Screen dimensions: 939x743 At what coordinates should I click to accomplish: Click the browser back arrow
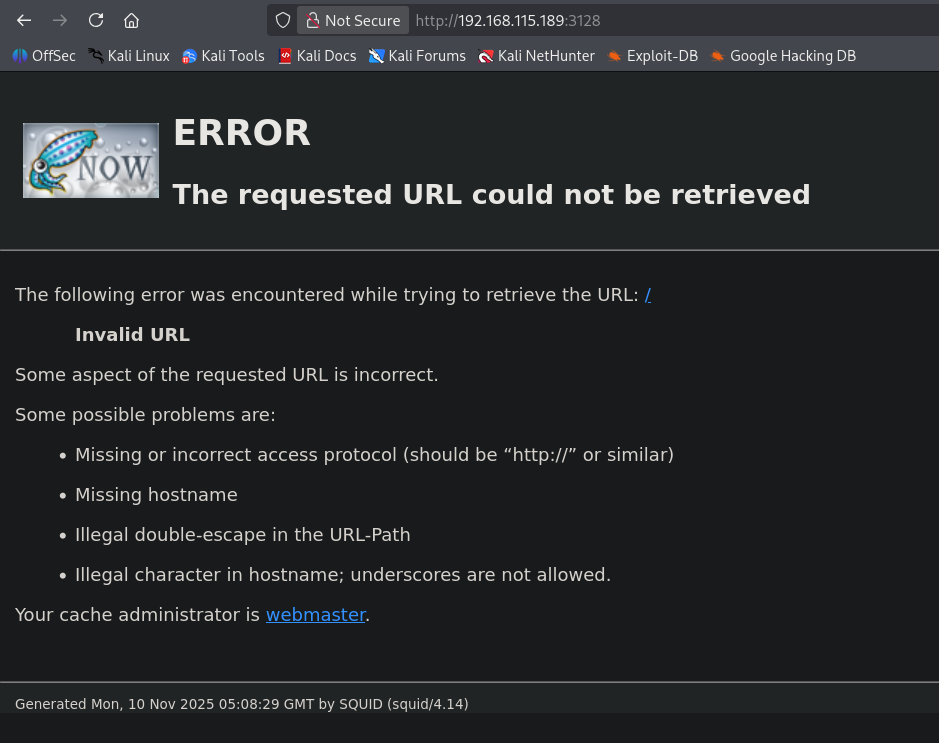click(24, 20)
